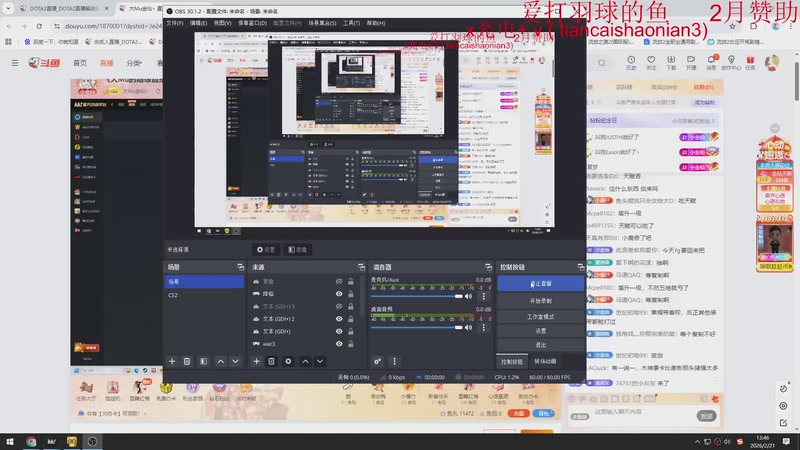Viewport: 800px width, 450px height.
Task: Click 开始录制 start recording button
Action: pyautogui.click(x=541, y=301)
